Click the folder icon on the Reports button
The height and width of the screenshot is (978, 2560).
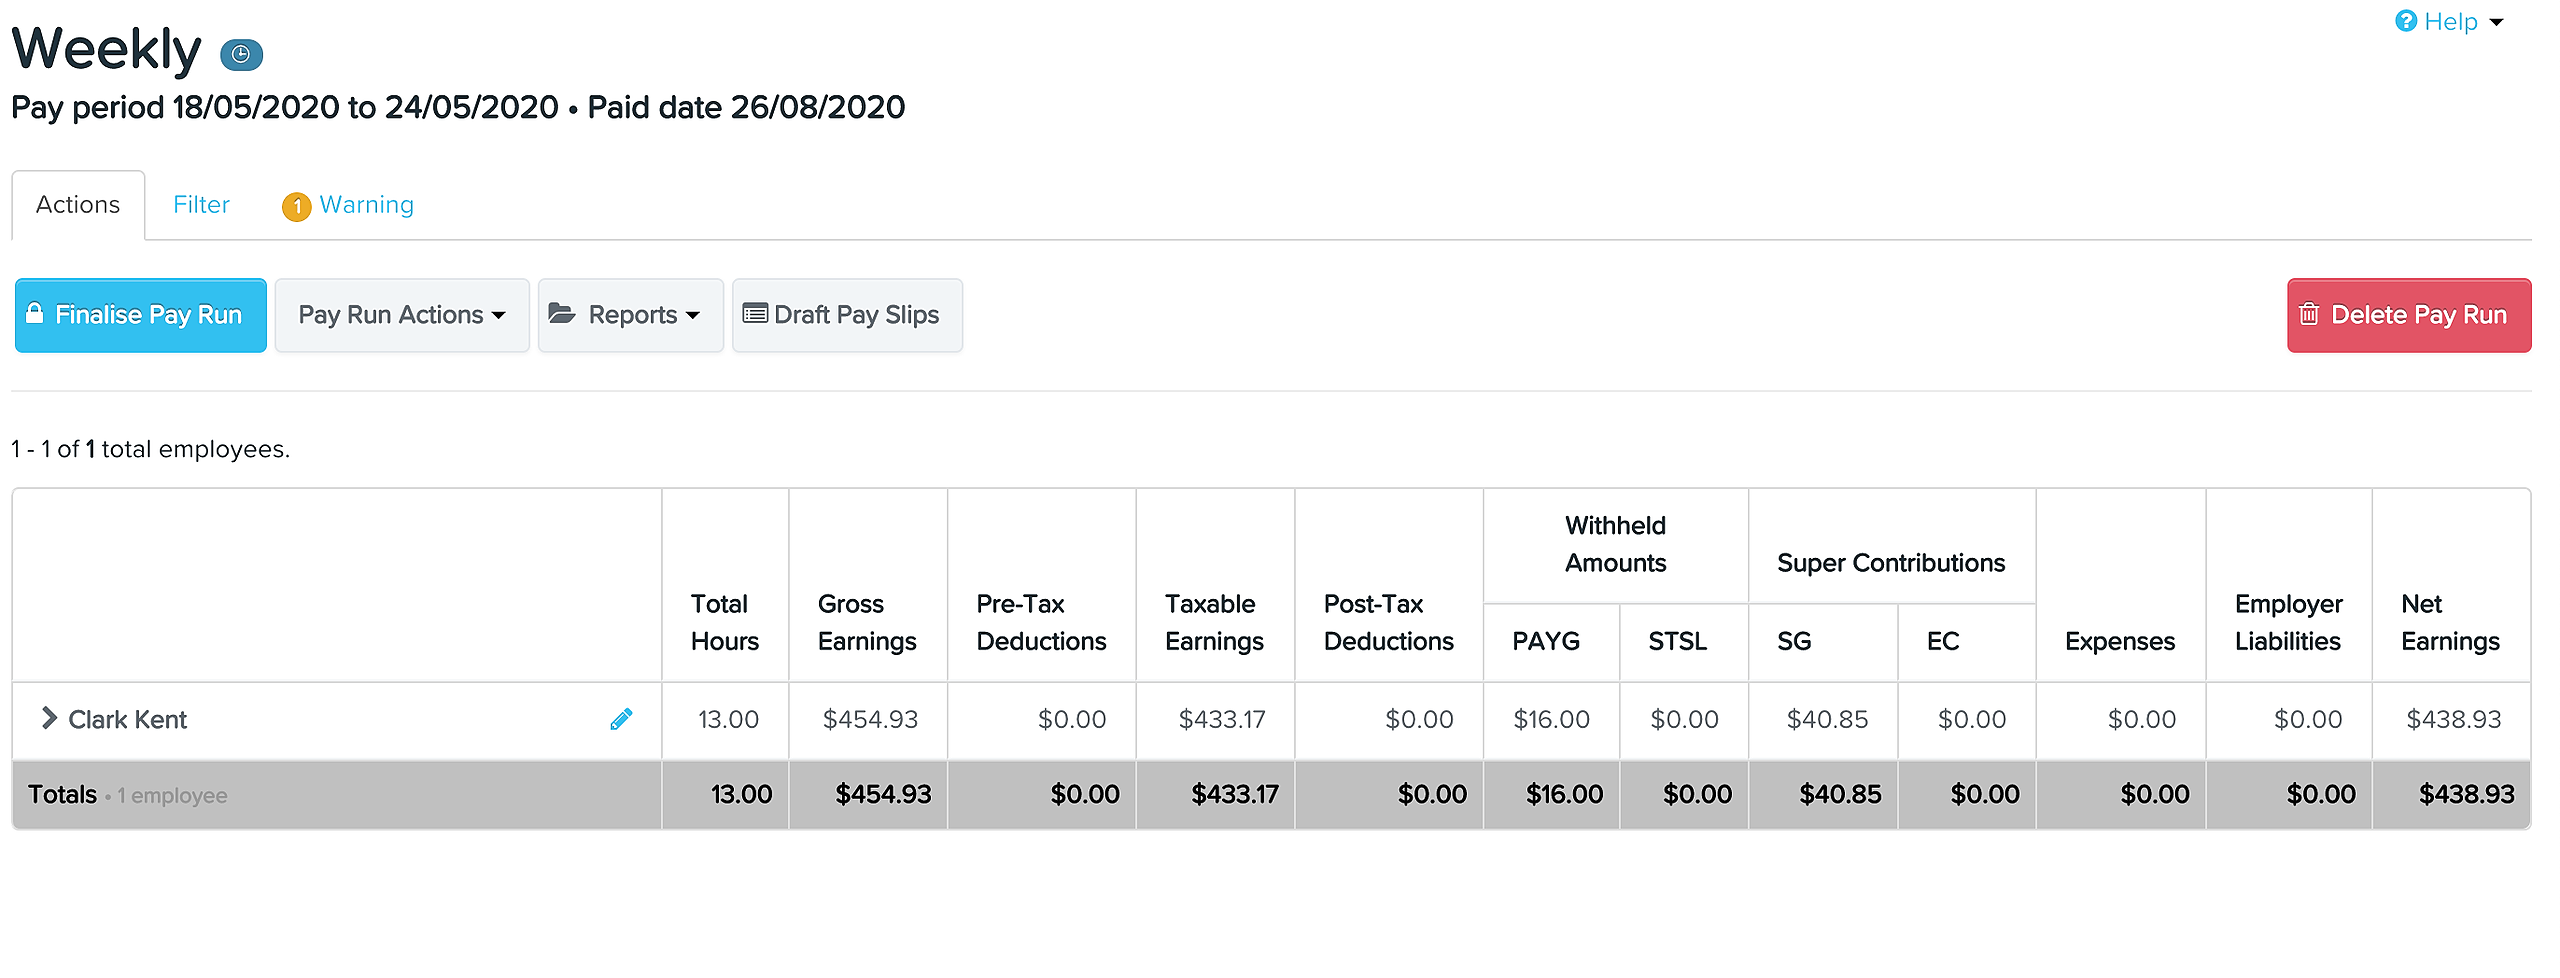[x=562, y=314]
